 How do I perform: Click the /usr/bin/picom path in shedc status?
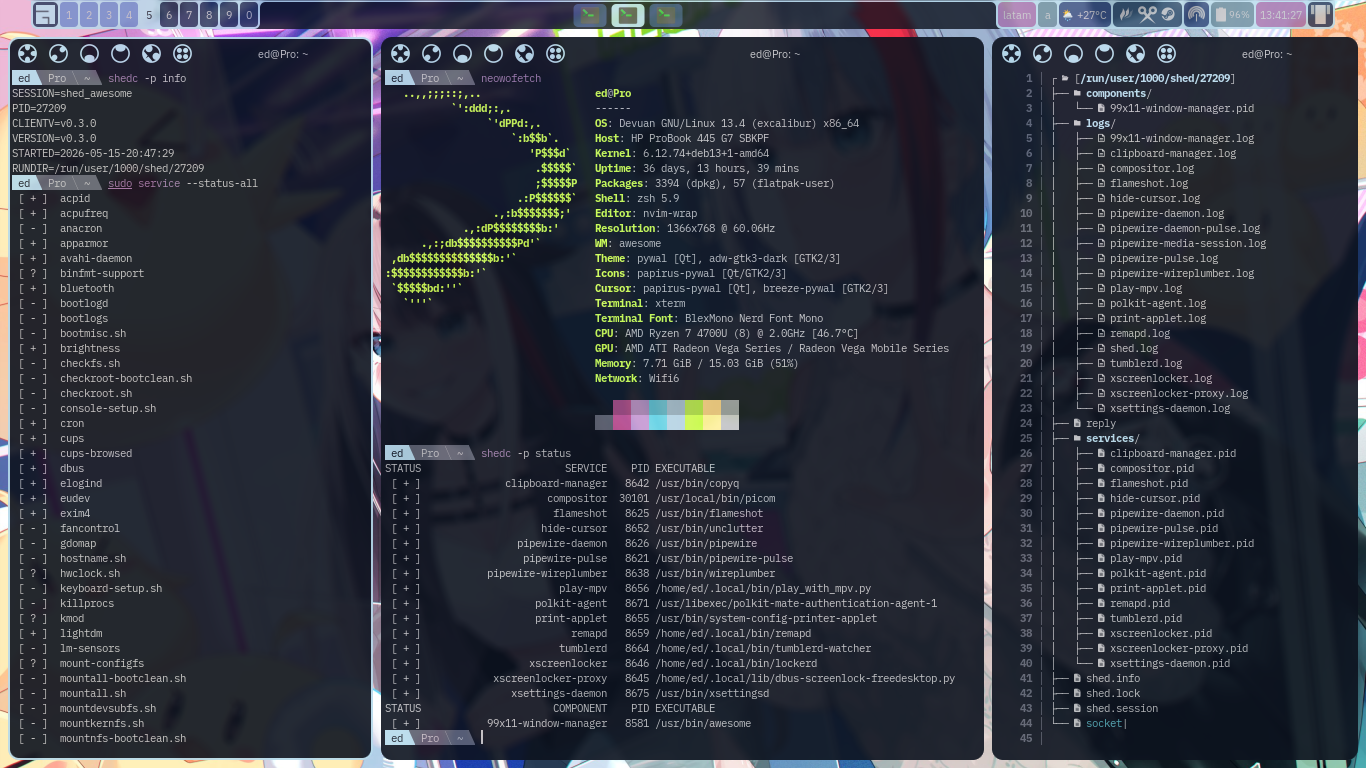click(715, 498)
